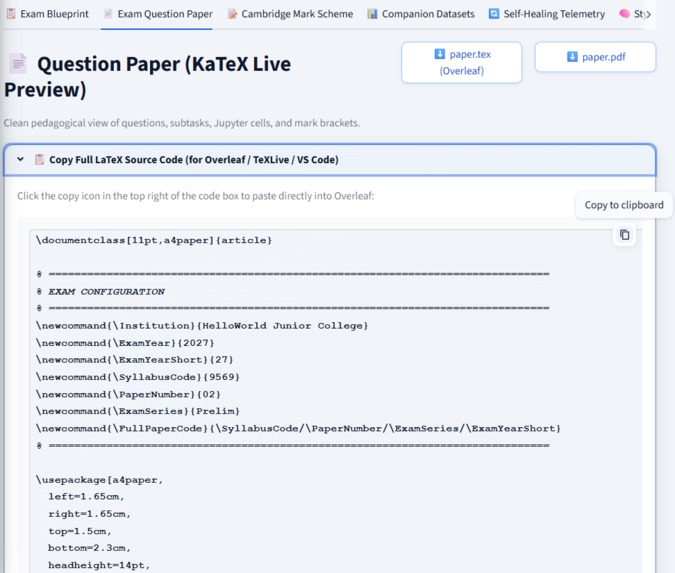The image size is (675, 573).
Task: Click the 'Click the copy icon' instruction text
Action: [196, 196]
